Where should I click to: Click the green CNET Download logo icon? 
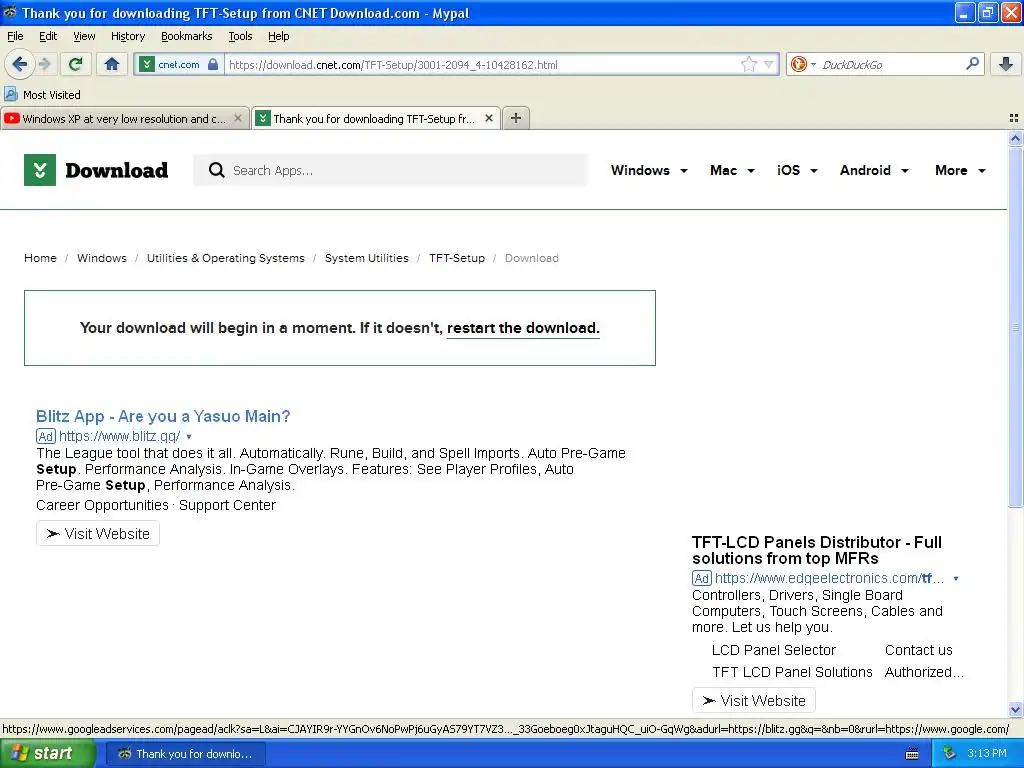pyautogui.click(x=40, y=170)
